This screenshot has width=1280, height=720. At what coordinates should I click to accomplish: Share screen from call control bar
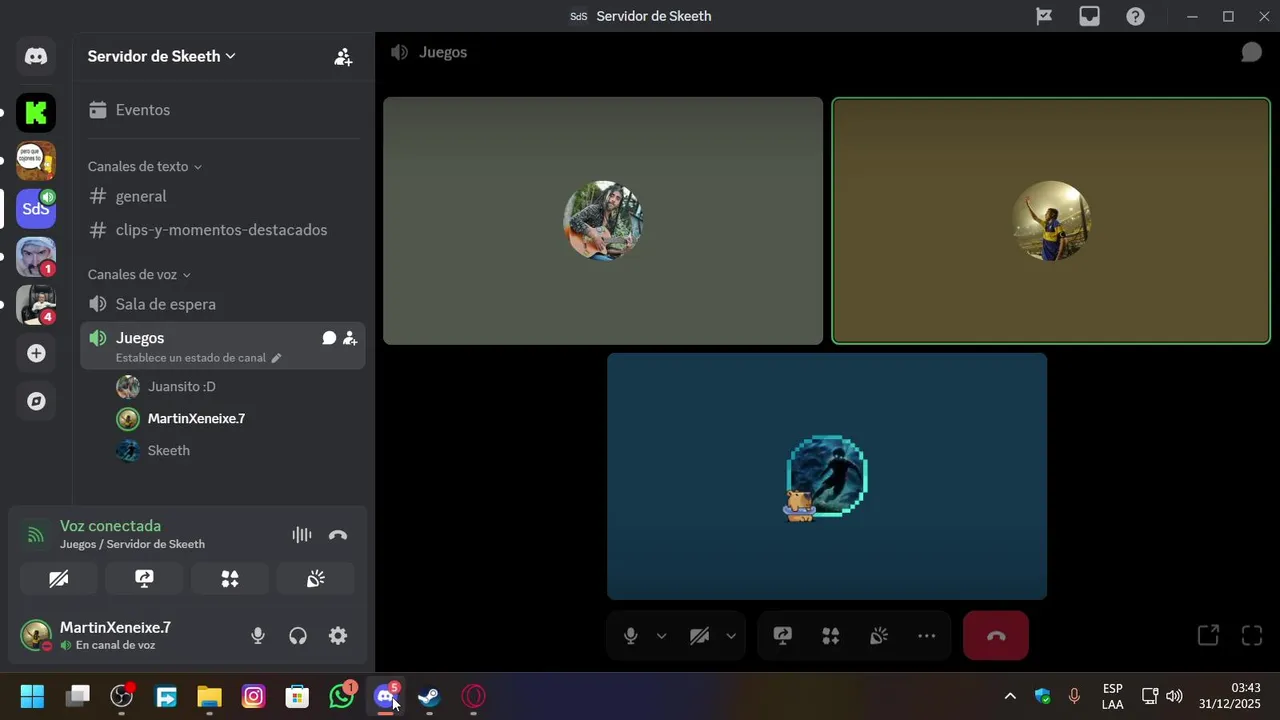(x=783, y=636)
